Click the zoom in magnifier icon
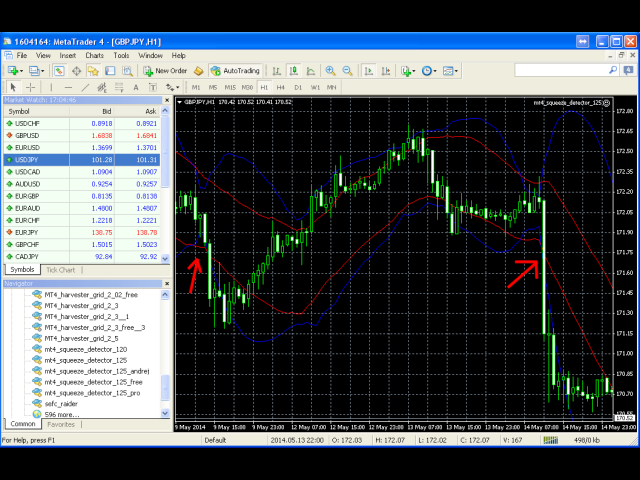The width and height of the screenshot is (640, 480). (x=330, y=71)
